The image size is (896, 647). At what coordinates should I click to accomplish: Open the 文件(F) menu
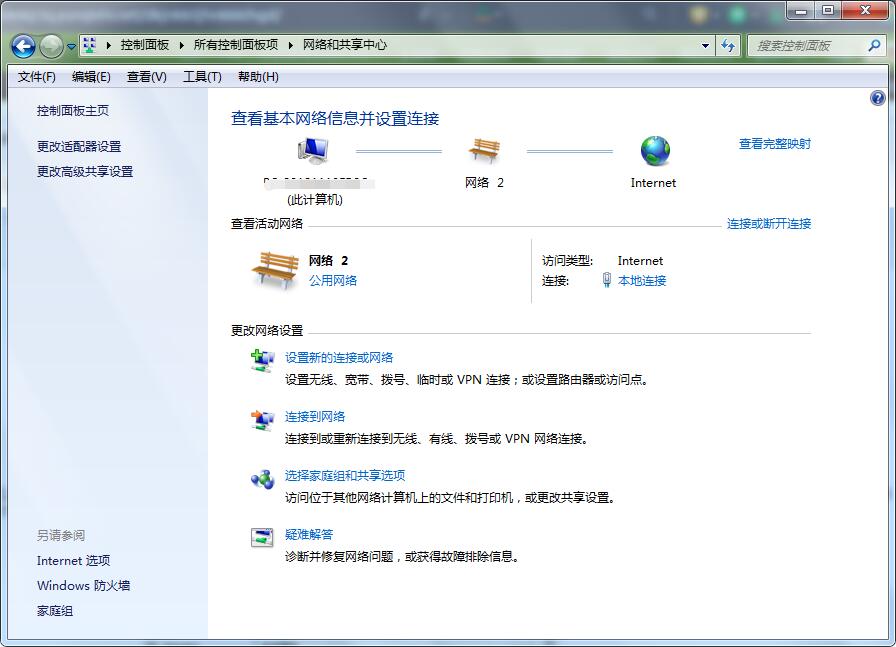[37, 77]
